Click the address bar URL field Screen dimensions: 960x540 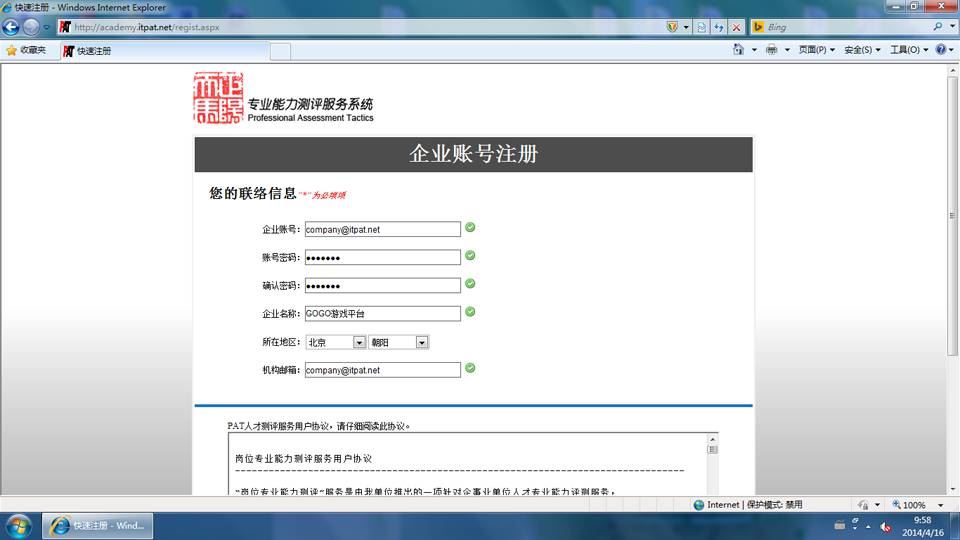(x=361, y=27)
